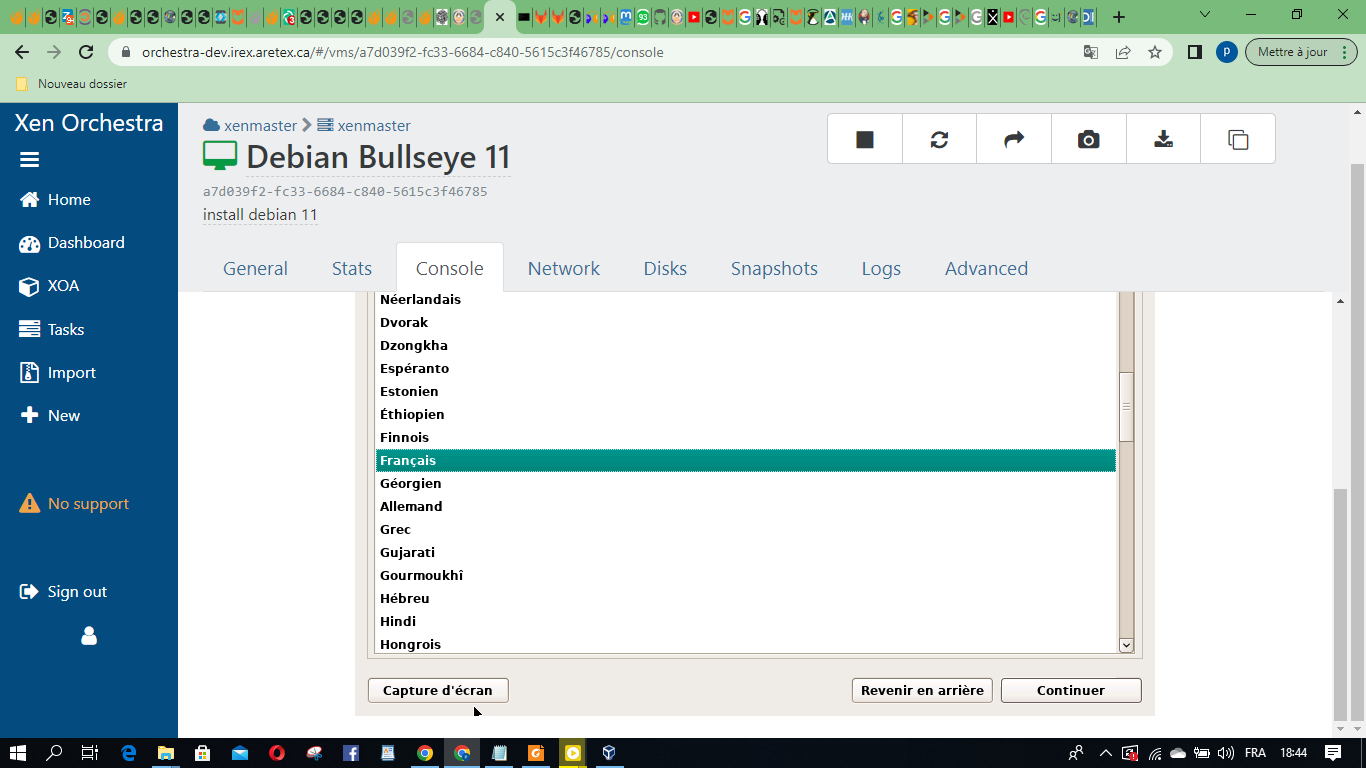Open a new browser tab
Viewport: 1366px width, 768px height.
pos(1119,17)
